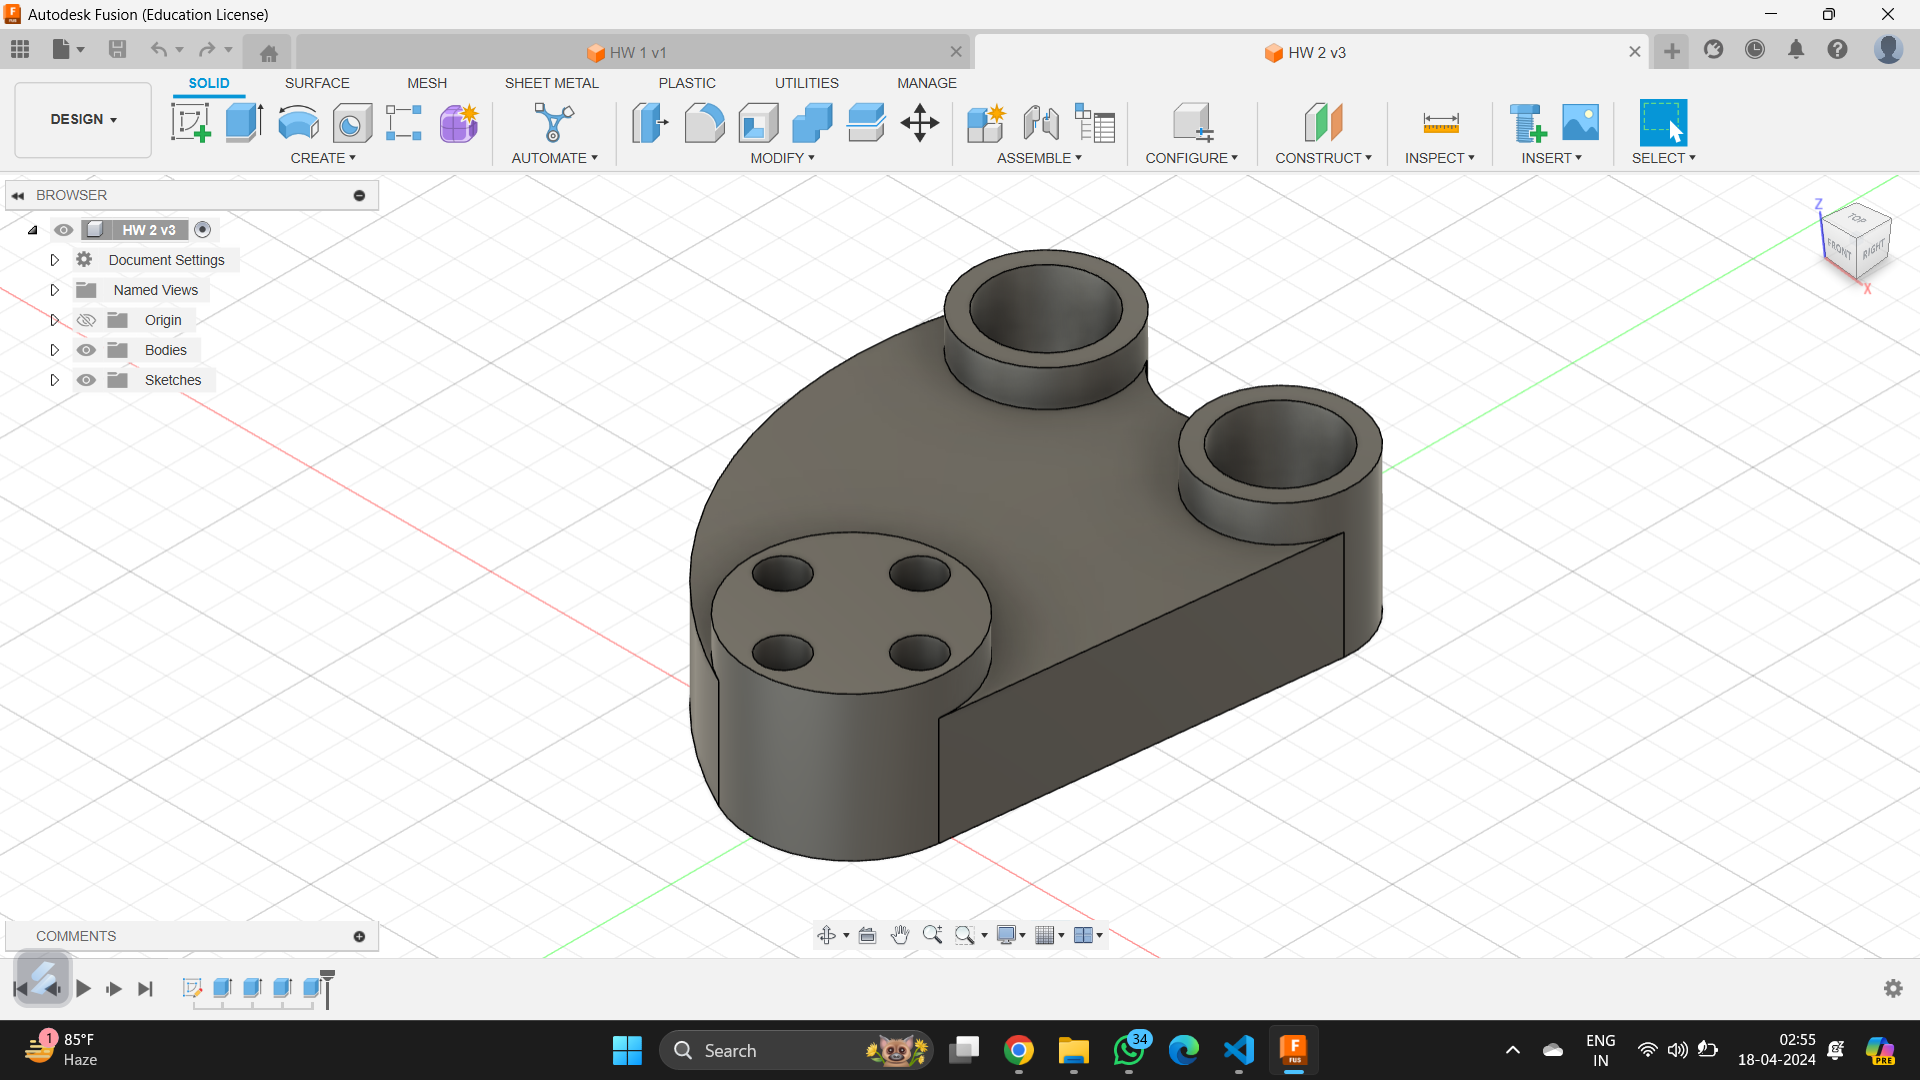
Task: Open Google Chrome from taskbar
Action: tap(1019, 1050)
